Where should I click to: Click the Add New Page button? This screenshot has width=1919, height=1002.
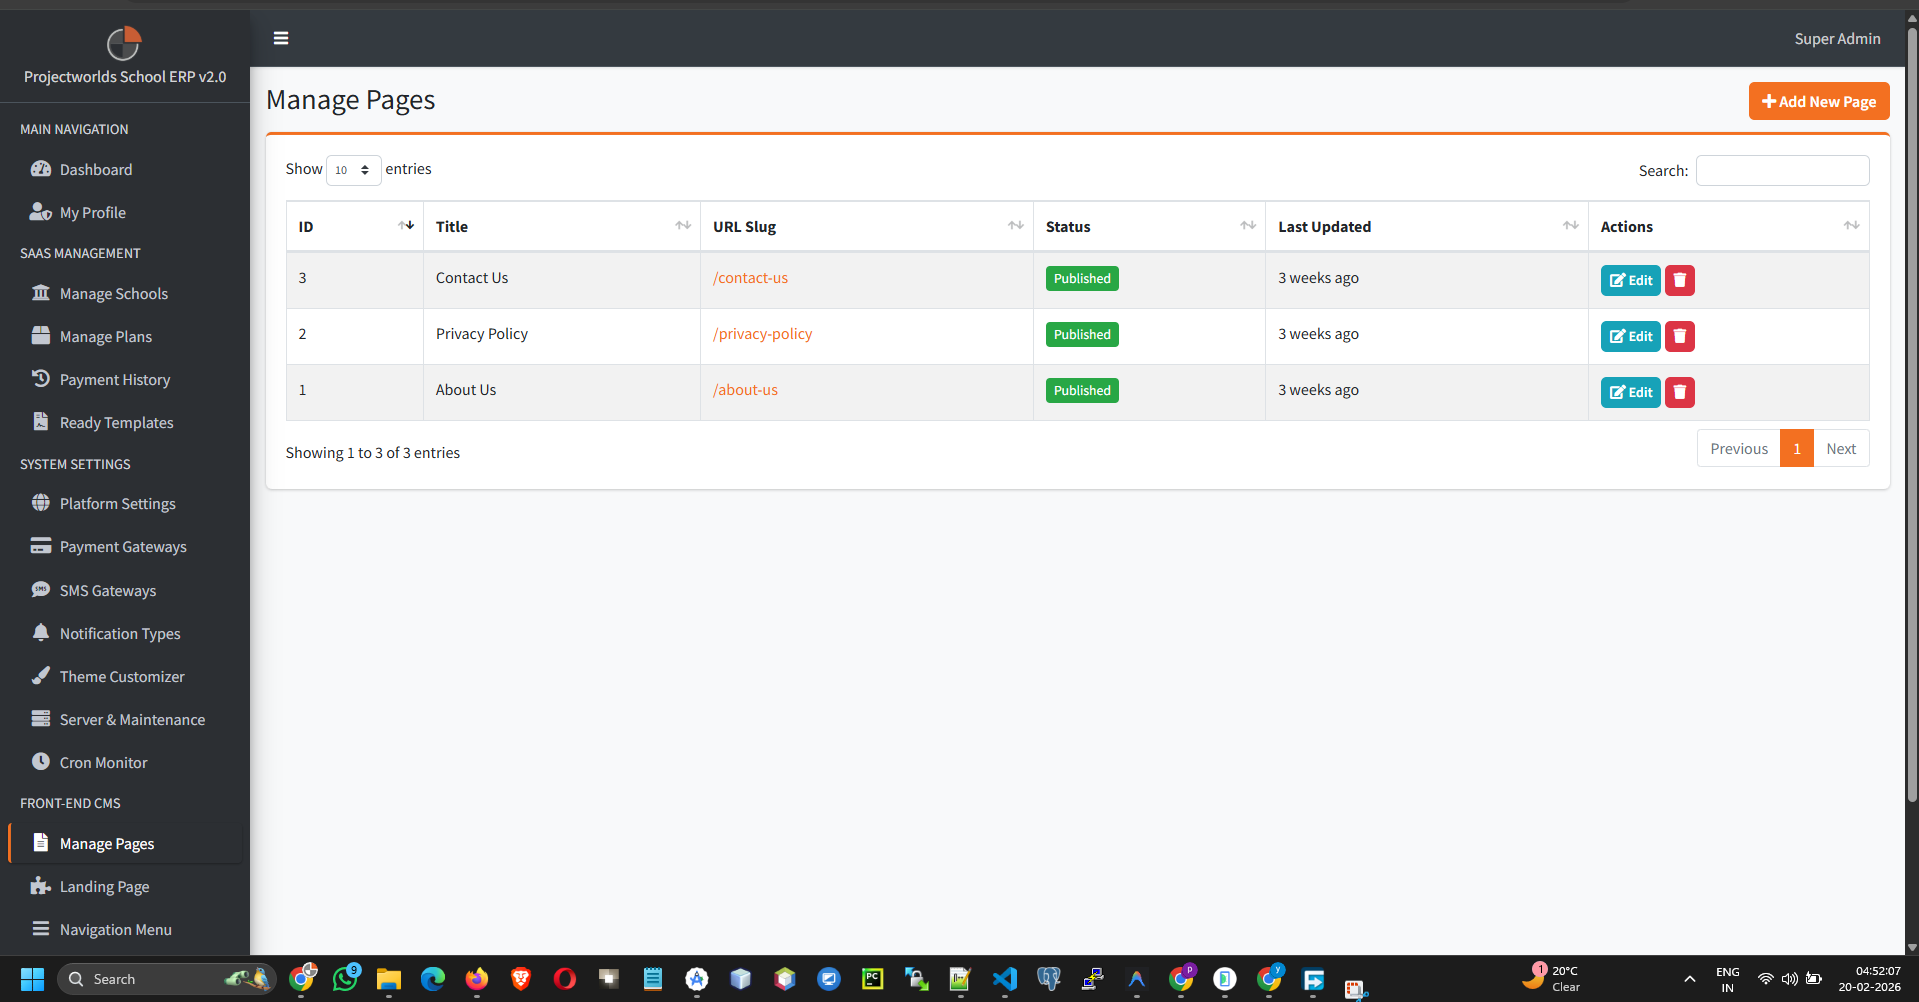pos(1818,100)
